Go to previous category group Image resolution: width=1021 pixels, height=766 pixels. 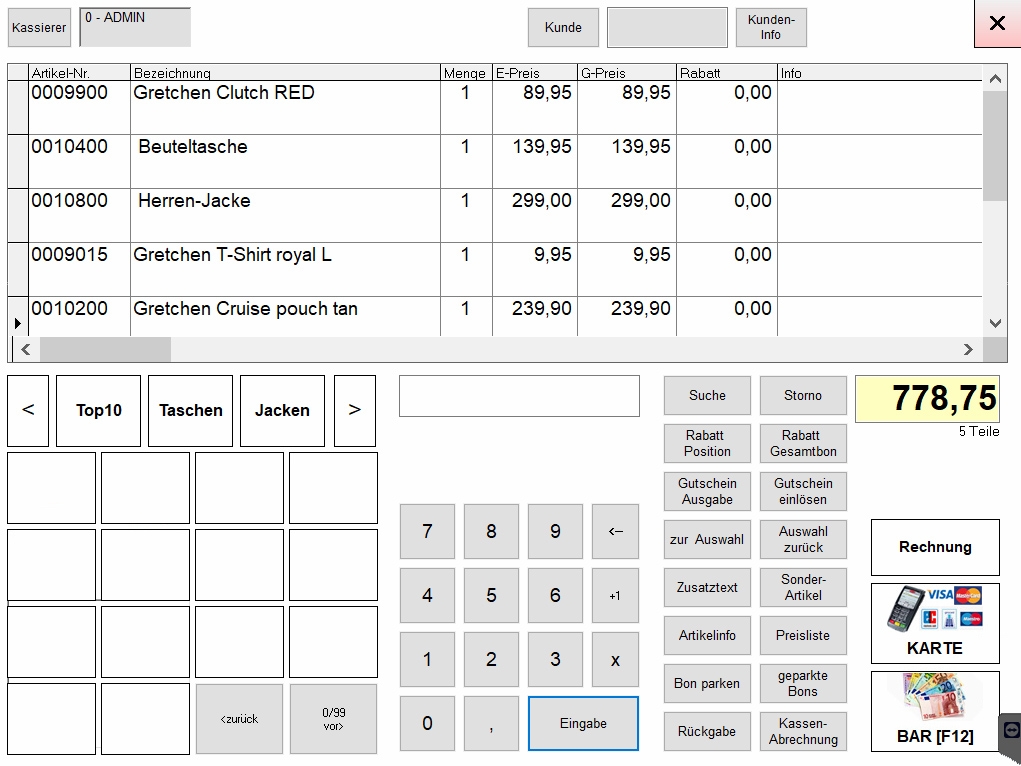[x=28, y=410]
